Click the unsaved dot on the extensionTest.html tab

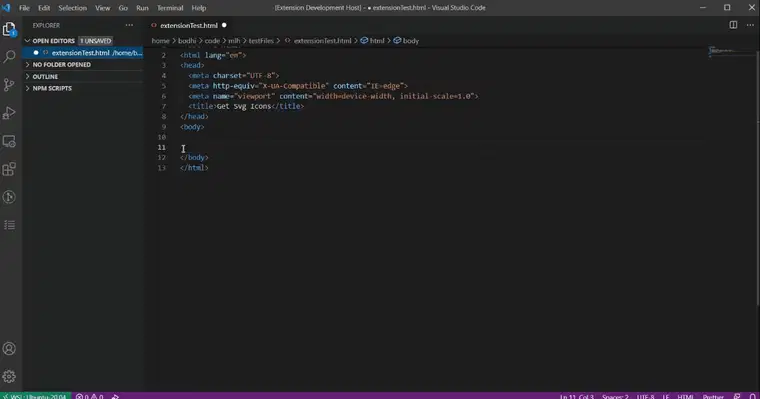click(x=224, y=25)
